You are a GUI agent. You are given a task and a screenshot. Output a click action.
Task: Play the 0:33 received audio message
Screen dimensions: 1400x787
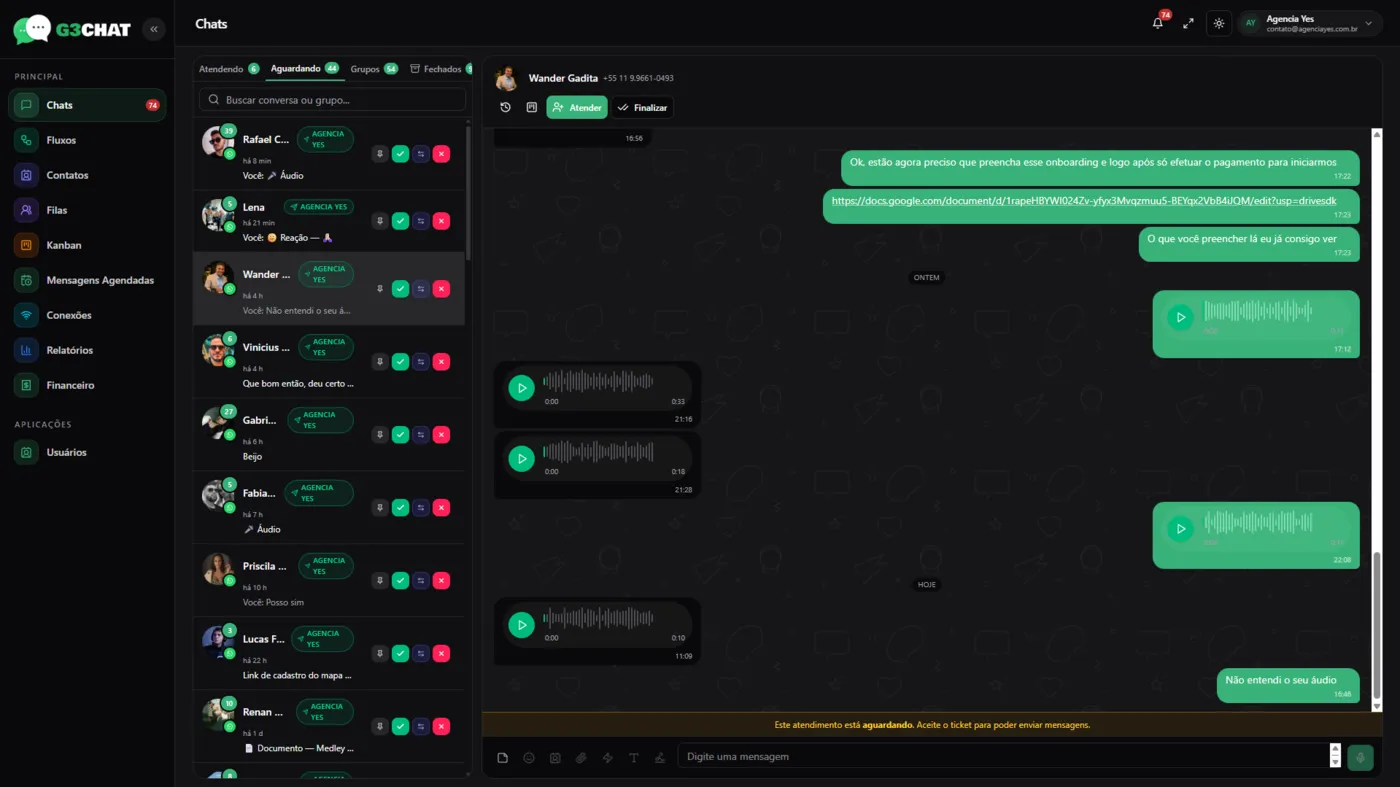521,388
